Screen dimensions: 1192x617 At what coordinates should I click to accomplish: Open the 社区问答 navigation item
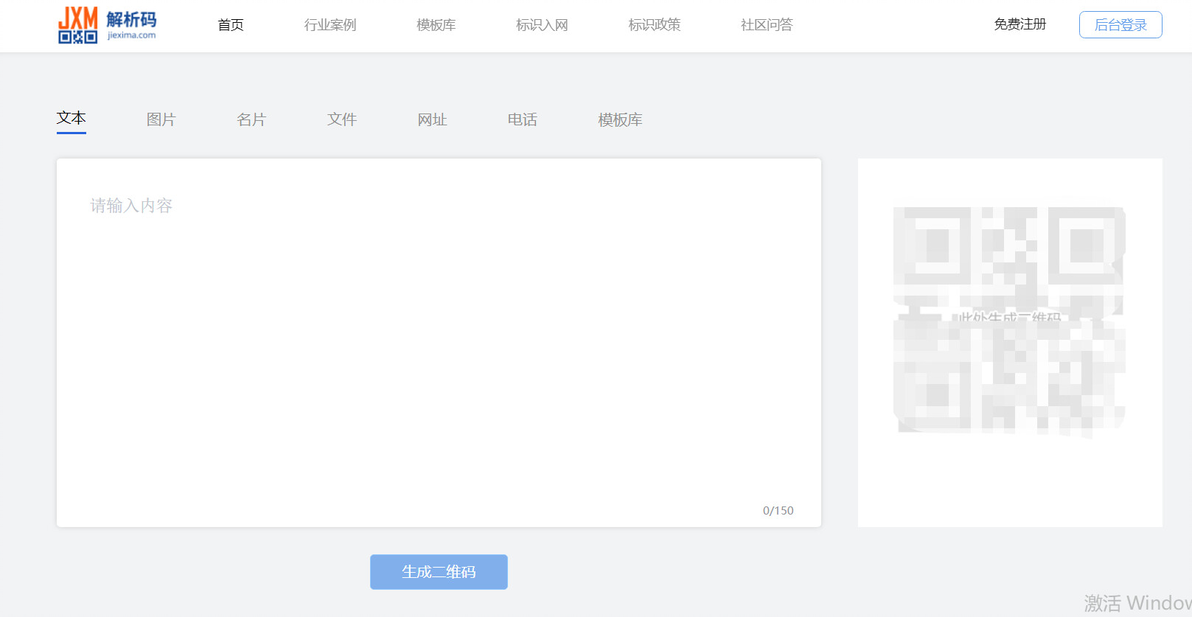coord(767,25)
